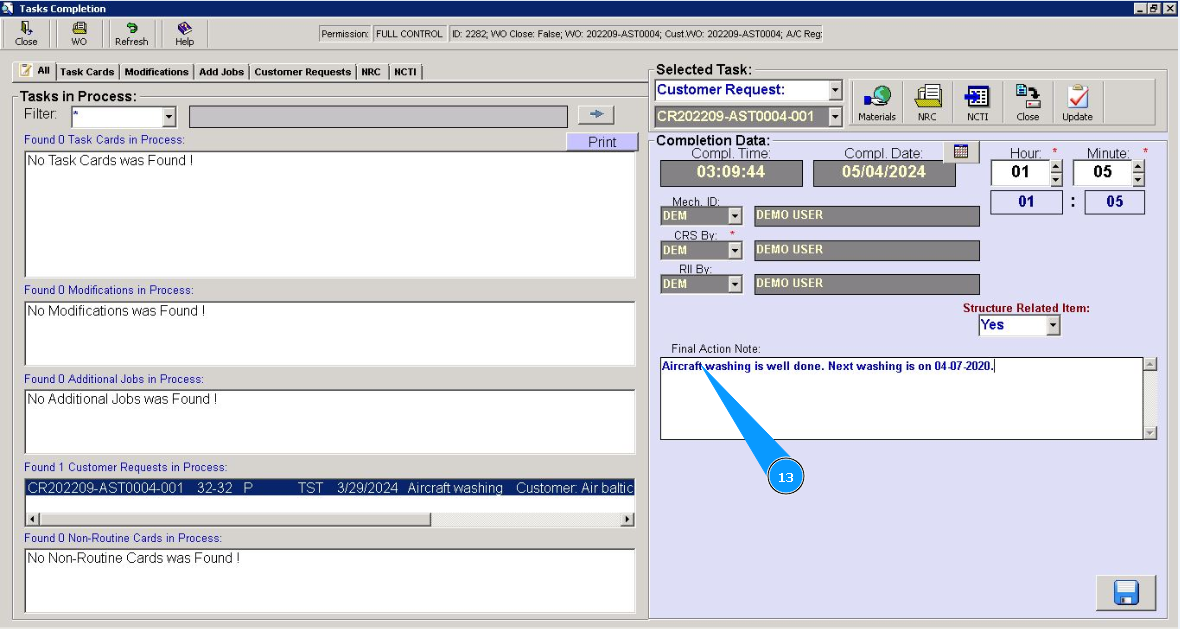Click 'No Non-Routine Cards was Found !' text
This screenshot has width=1180, height=629.
click(x=133, y=558)
